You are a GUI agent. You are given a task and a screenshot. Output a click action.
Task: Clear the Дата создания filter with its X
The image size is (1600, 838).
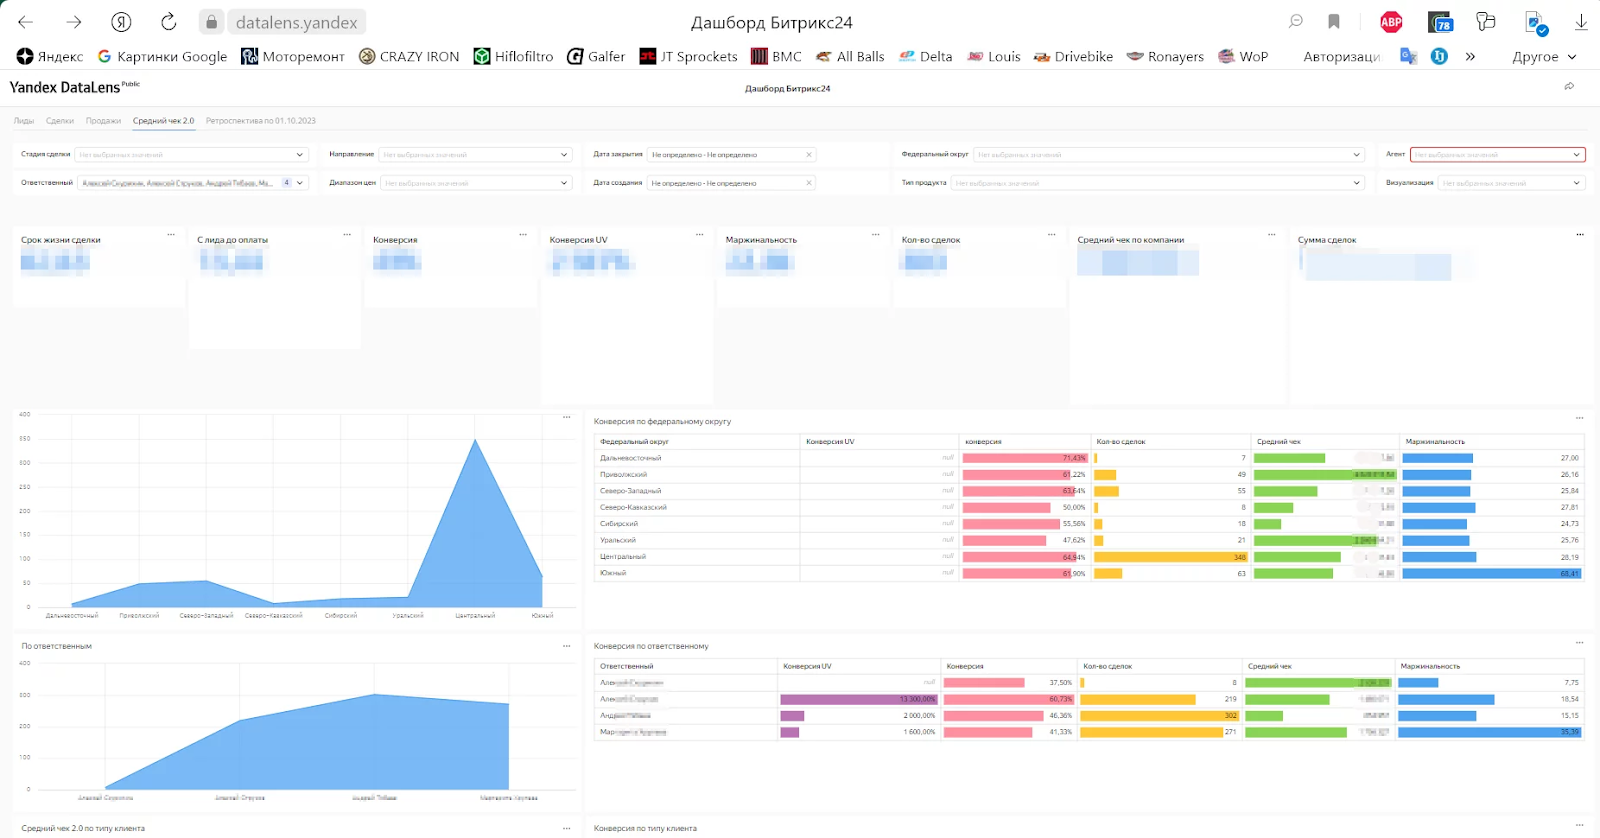pyautogui.click(x=809, y=183)
